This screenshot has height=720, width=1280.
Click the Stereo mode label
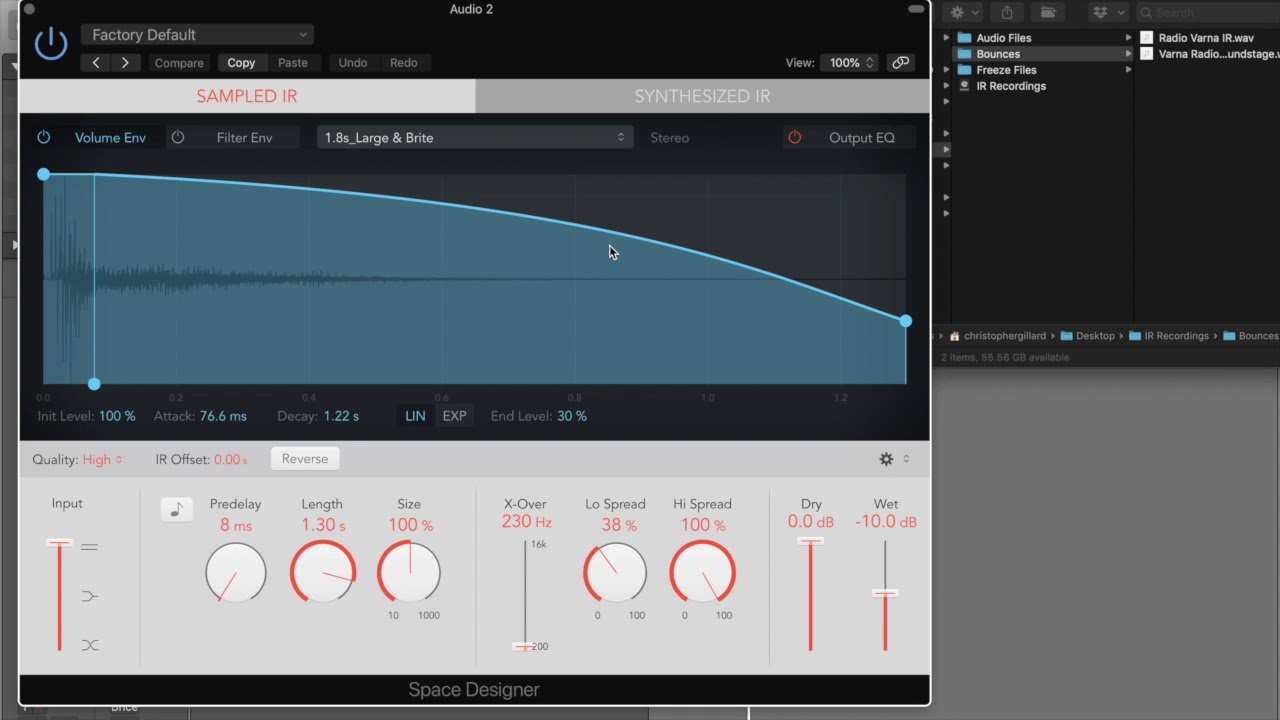(670, 138)
